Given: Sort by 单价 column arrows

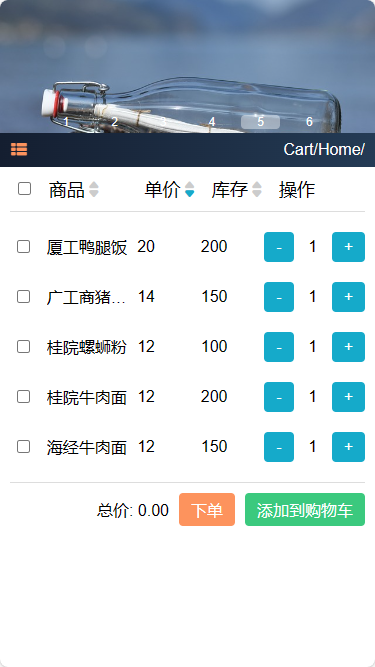Looking at the screenshot, I should click(190, 189).
